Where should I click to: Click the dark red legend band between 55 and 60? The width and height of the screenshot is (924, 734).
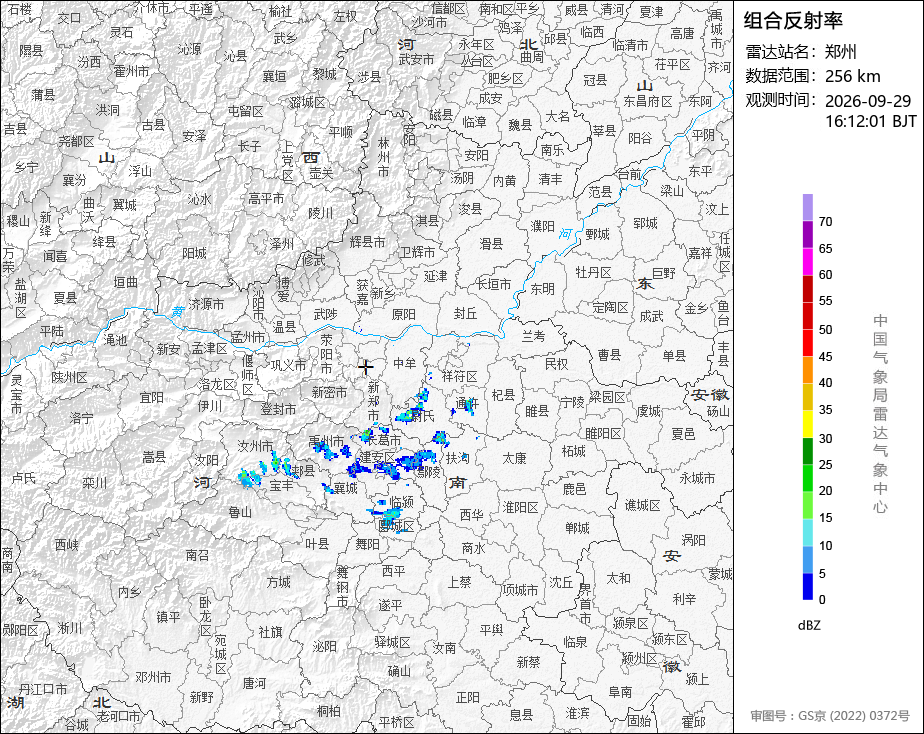[x=807, y=289]
